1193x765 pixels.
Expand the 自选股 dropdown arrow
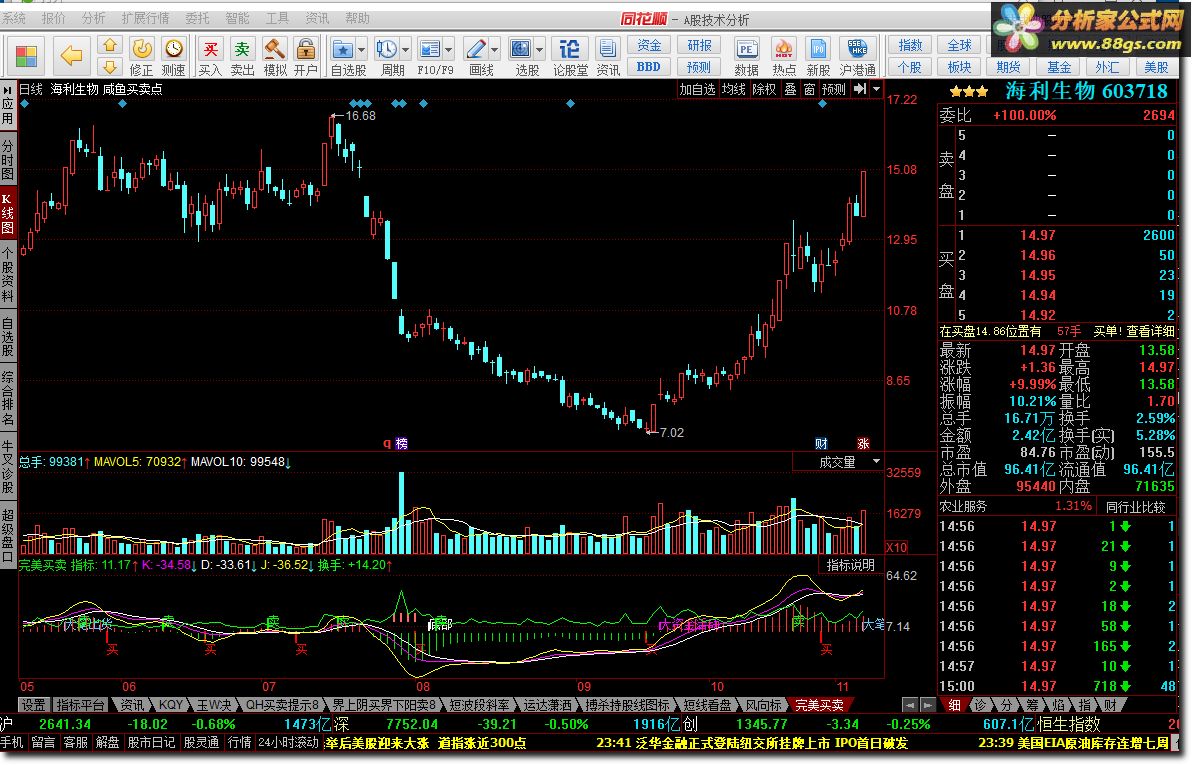coord(362,50)
